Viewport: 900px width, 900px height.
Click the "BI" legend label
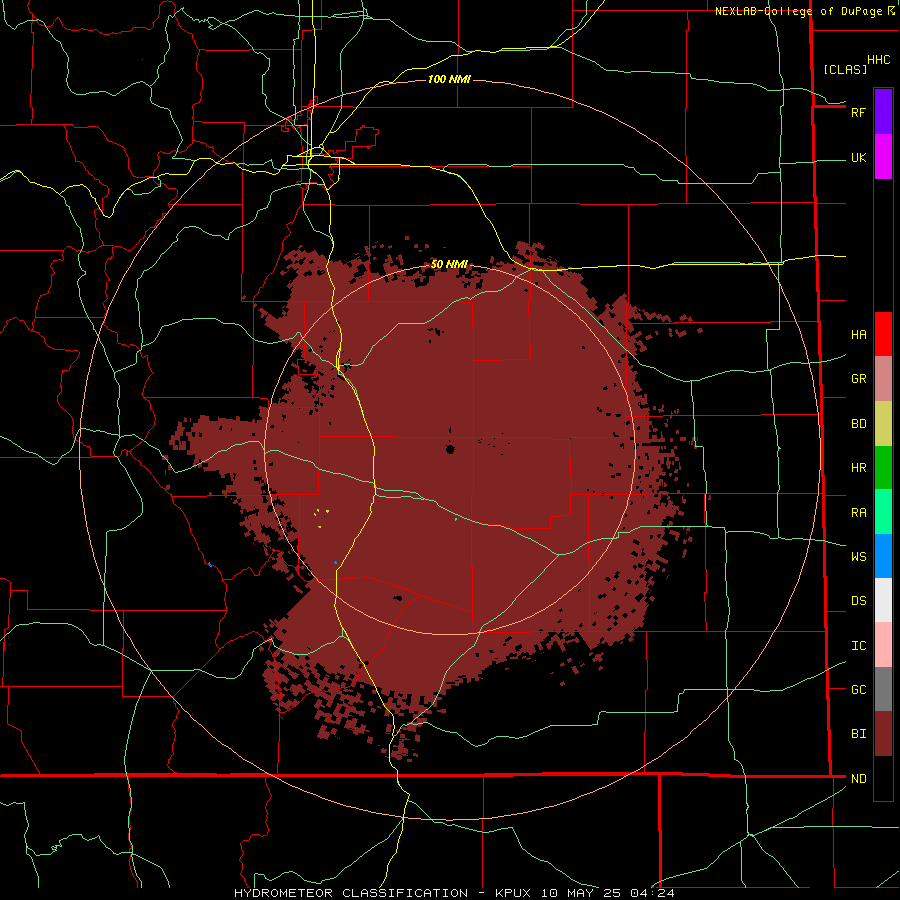coord(858,734)
